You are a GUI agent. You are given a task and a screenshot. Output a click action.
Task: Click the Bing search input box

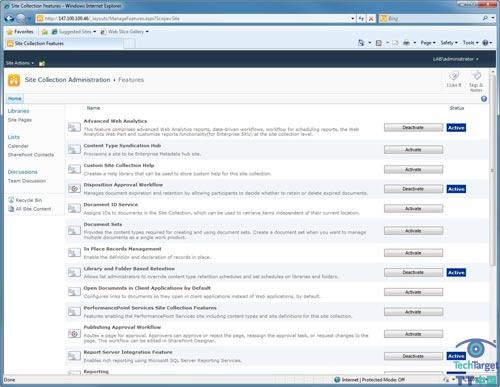[431, 19]
